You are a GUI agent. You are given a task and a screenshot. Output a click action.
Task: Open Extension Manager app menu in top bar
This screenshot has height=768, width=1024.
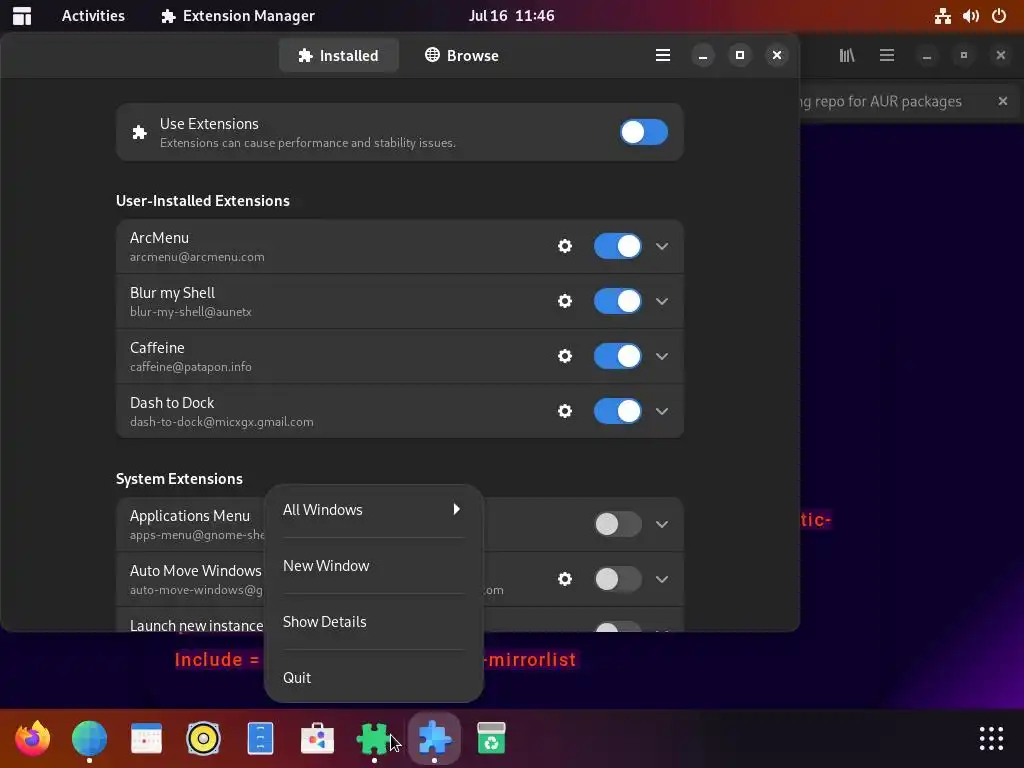click(x=238, y=16)
